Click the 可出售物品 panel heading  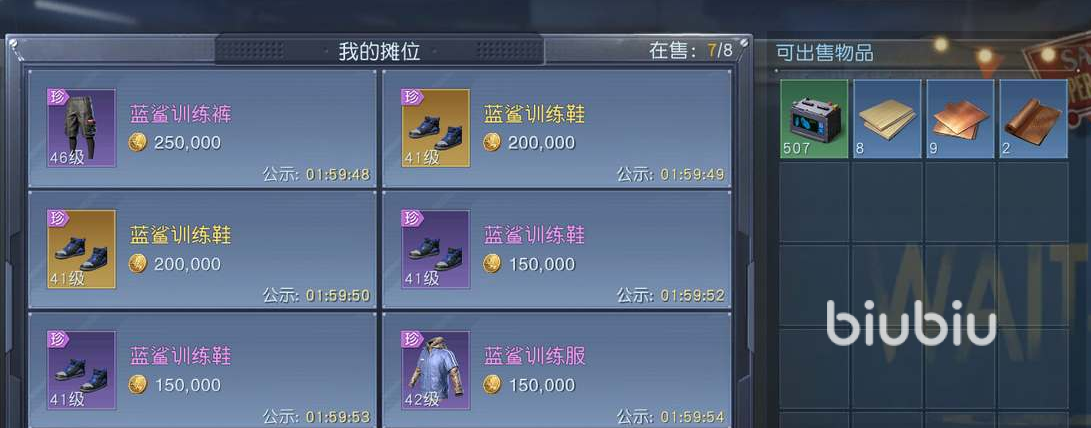click(x=825, y=53)
